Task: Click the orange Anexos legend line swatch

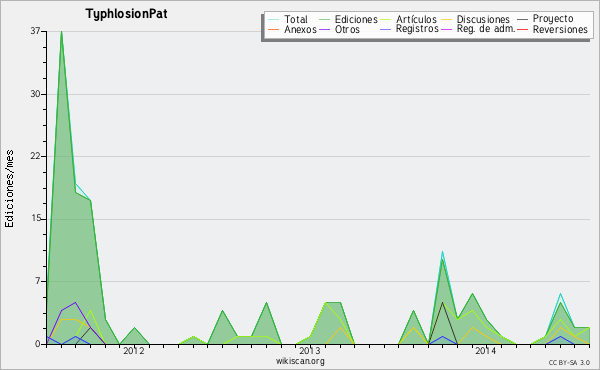Action: click(274, 29)
